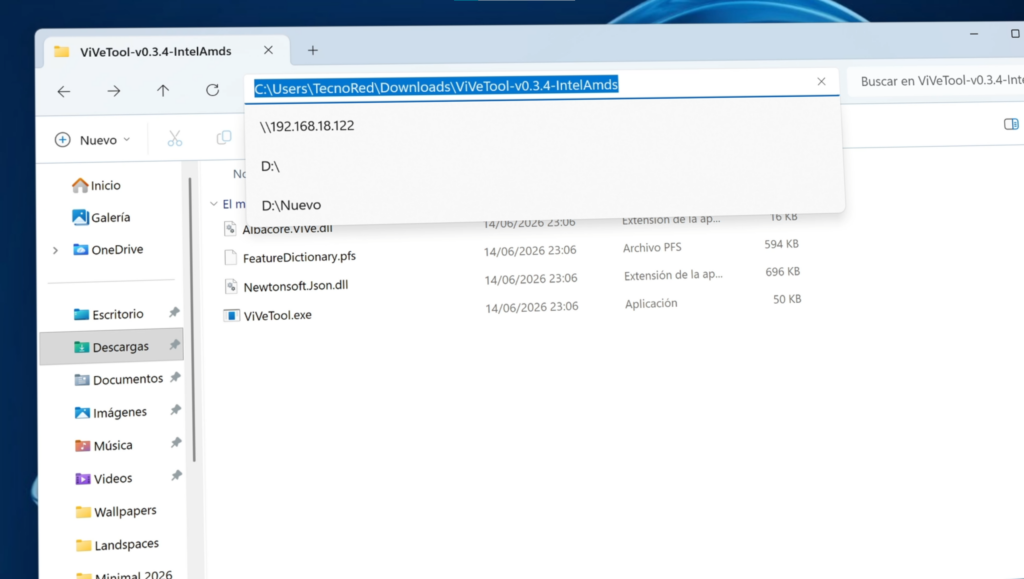Screen dimensions: 1024x579
Task: Select the ViVeTool.exe file
Action: point(278,315)
